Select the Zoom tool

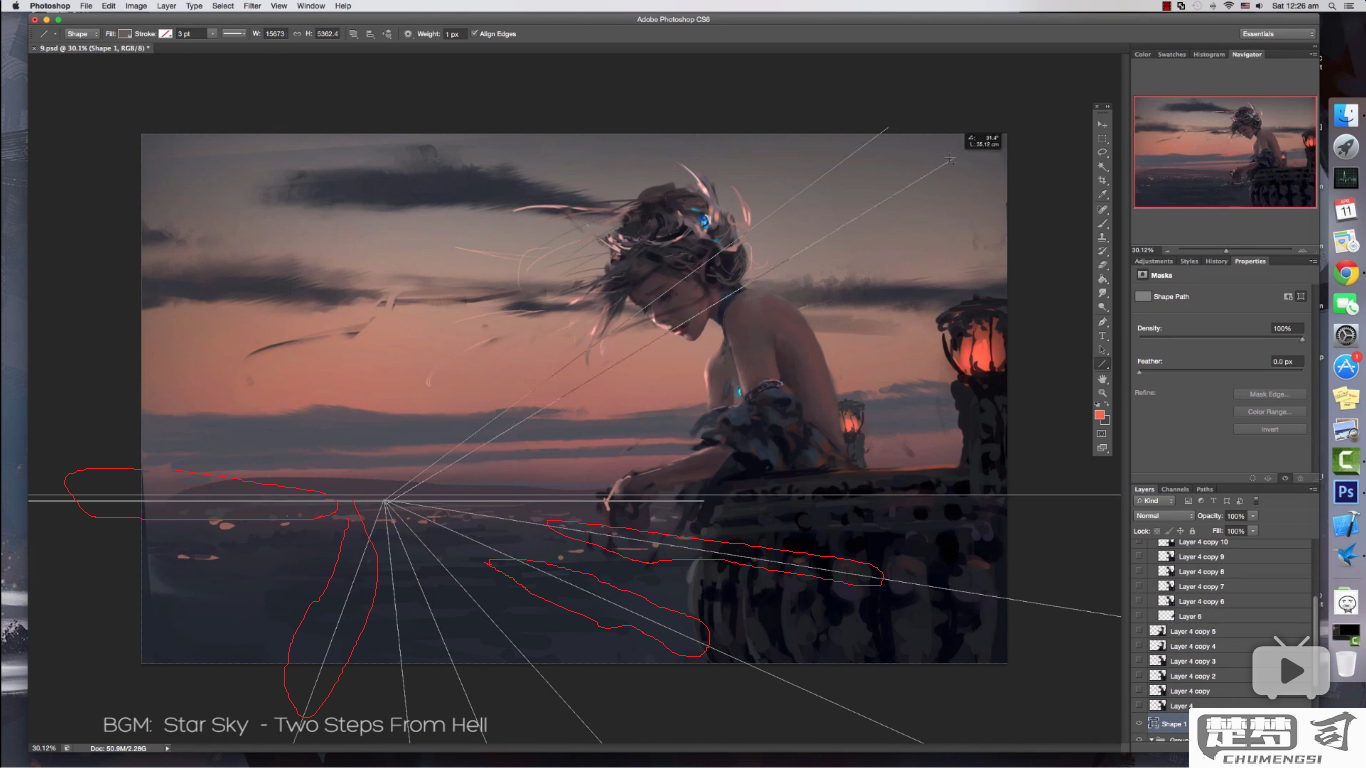(x=1103, y=394)
